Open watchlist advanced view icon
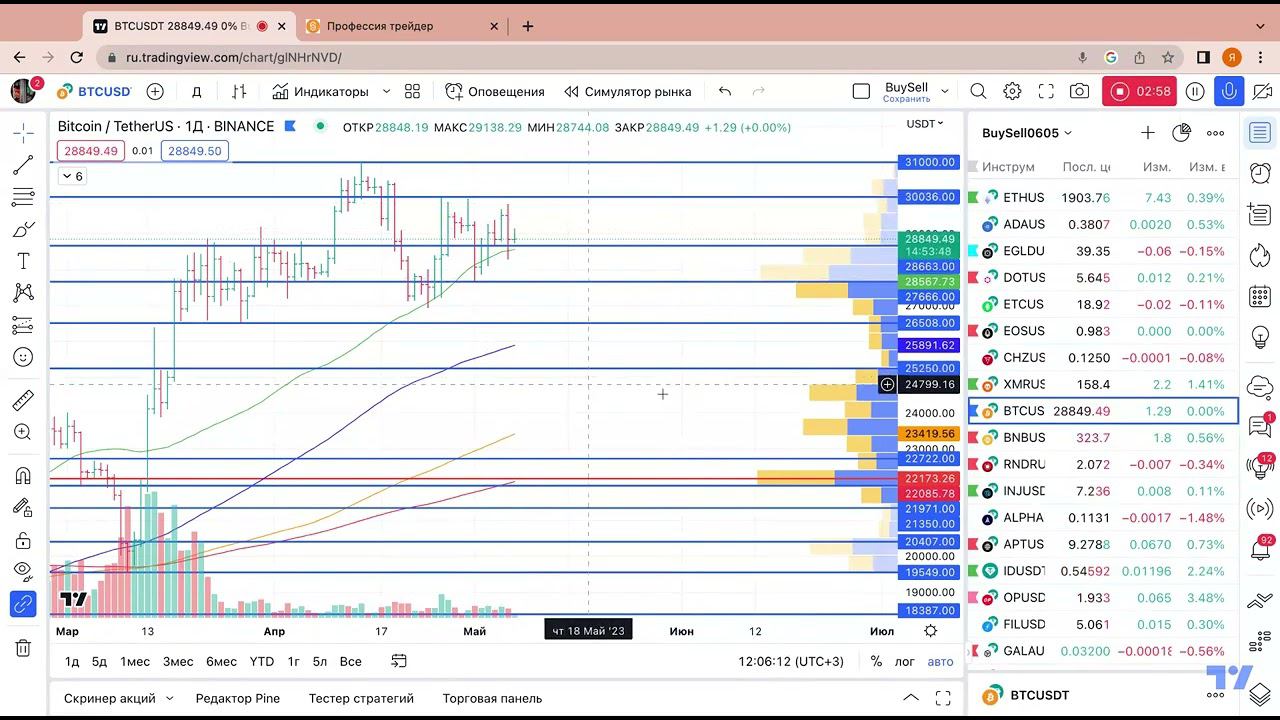The height and width of the screenshot is (720, 1280). [x=1181, y=132]
